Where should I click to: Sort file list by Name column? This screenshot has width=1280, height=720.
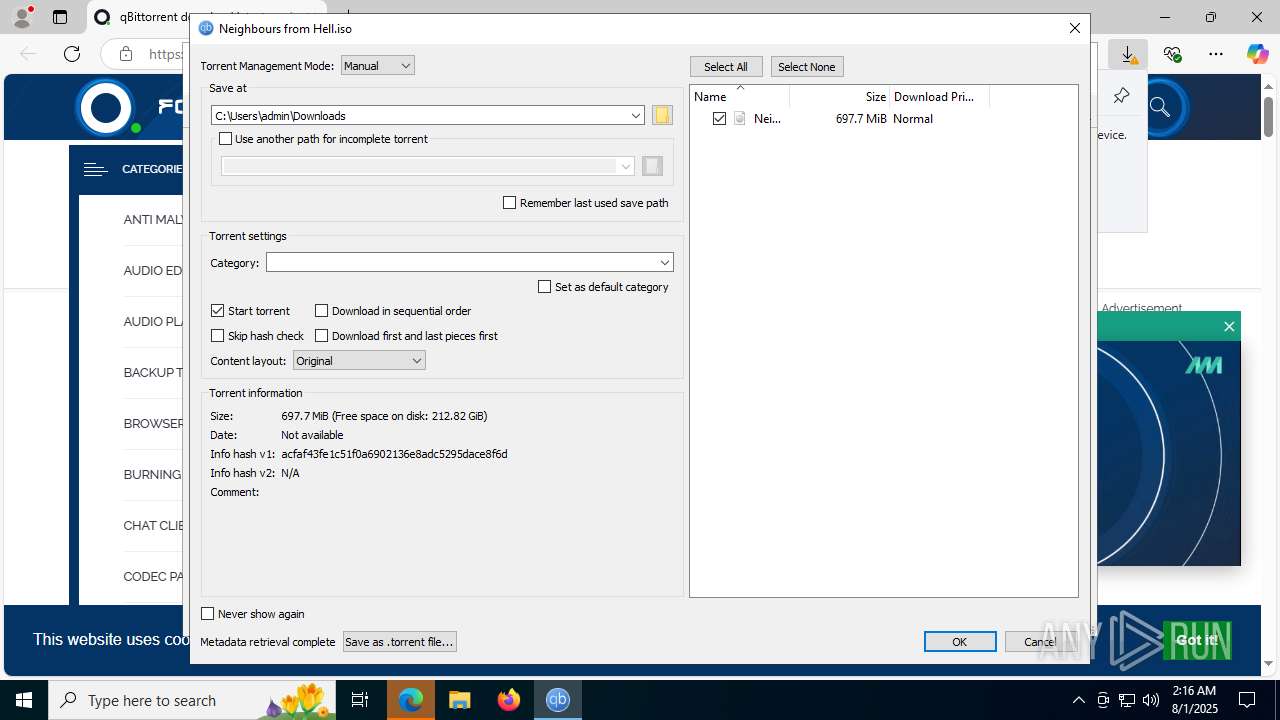(x=740, y=97)
